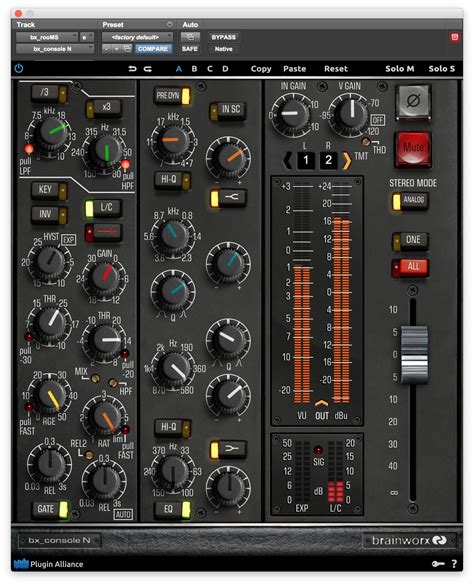474x585 pixels.
Task: Select channel 2 box
Action: 328,160
